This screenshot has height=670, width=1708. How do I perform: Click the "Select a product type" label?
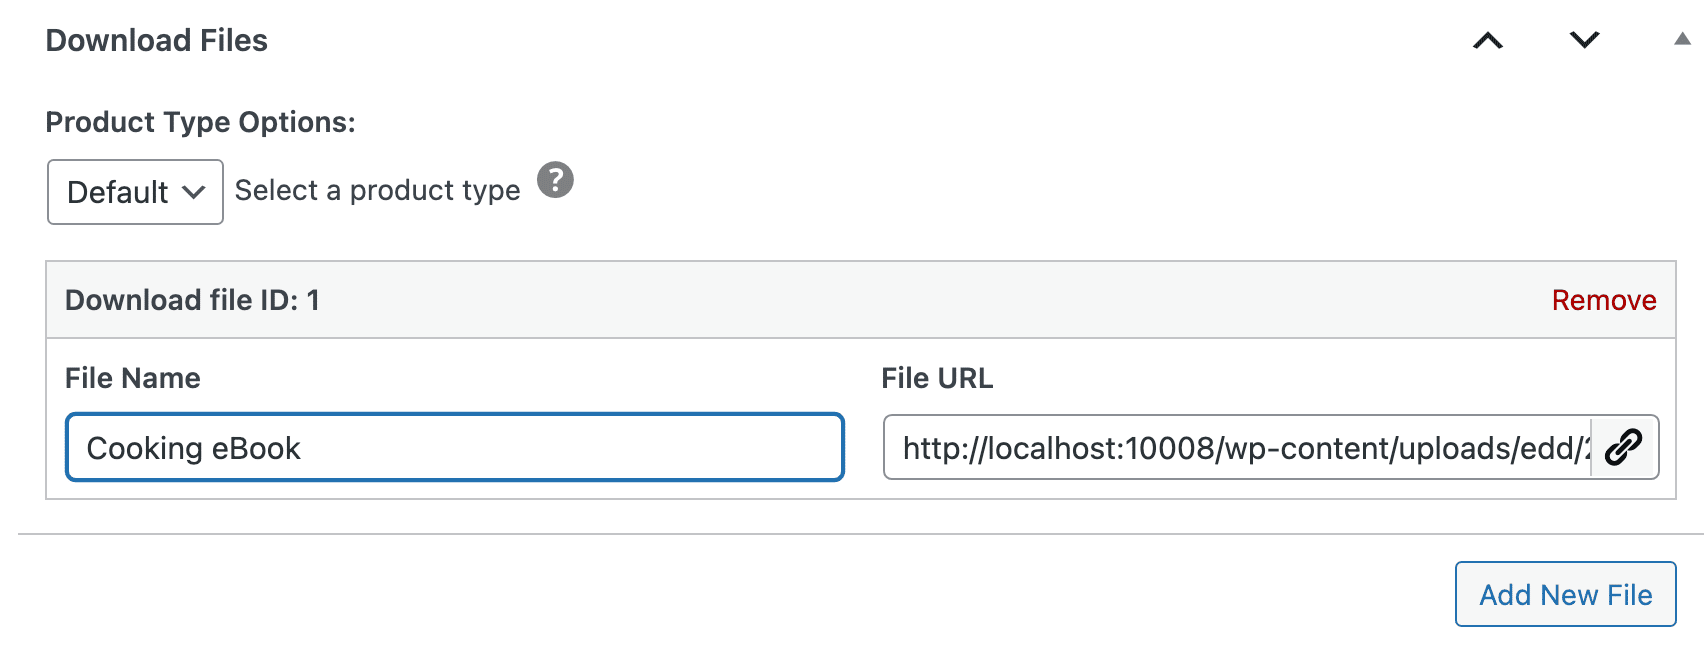click(x=377, y=190)
